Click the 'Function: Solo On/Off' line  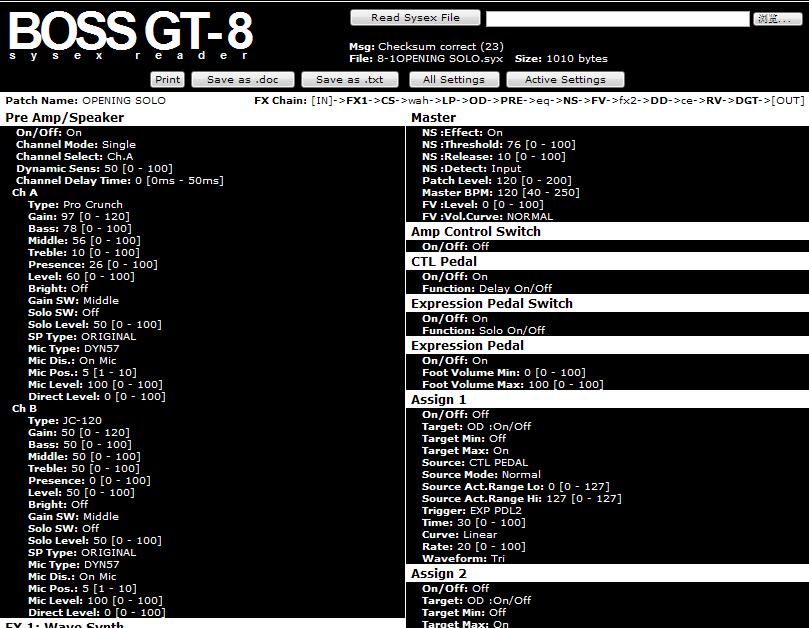pos(483,331)
